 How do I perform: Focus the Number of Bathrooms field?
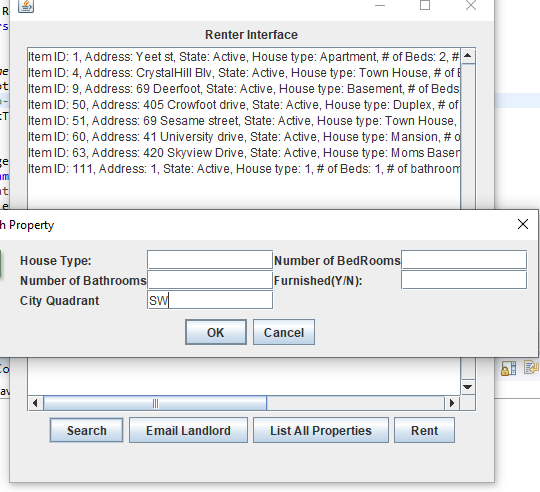click(210, 280)
